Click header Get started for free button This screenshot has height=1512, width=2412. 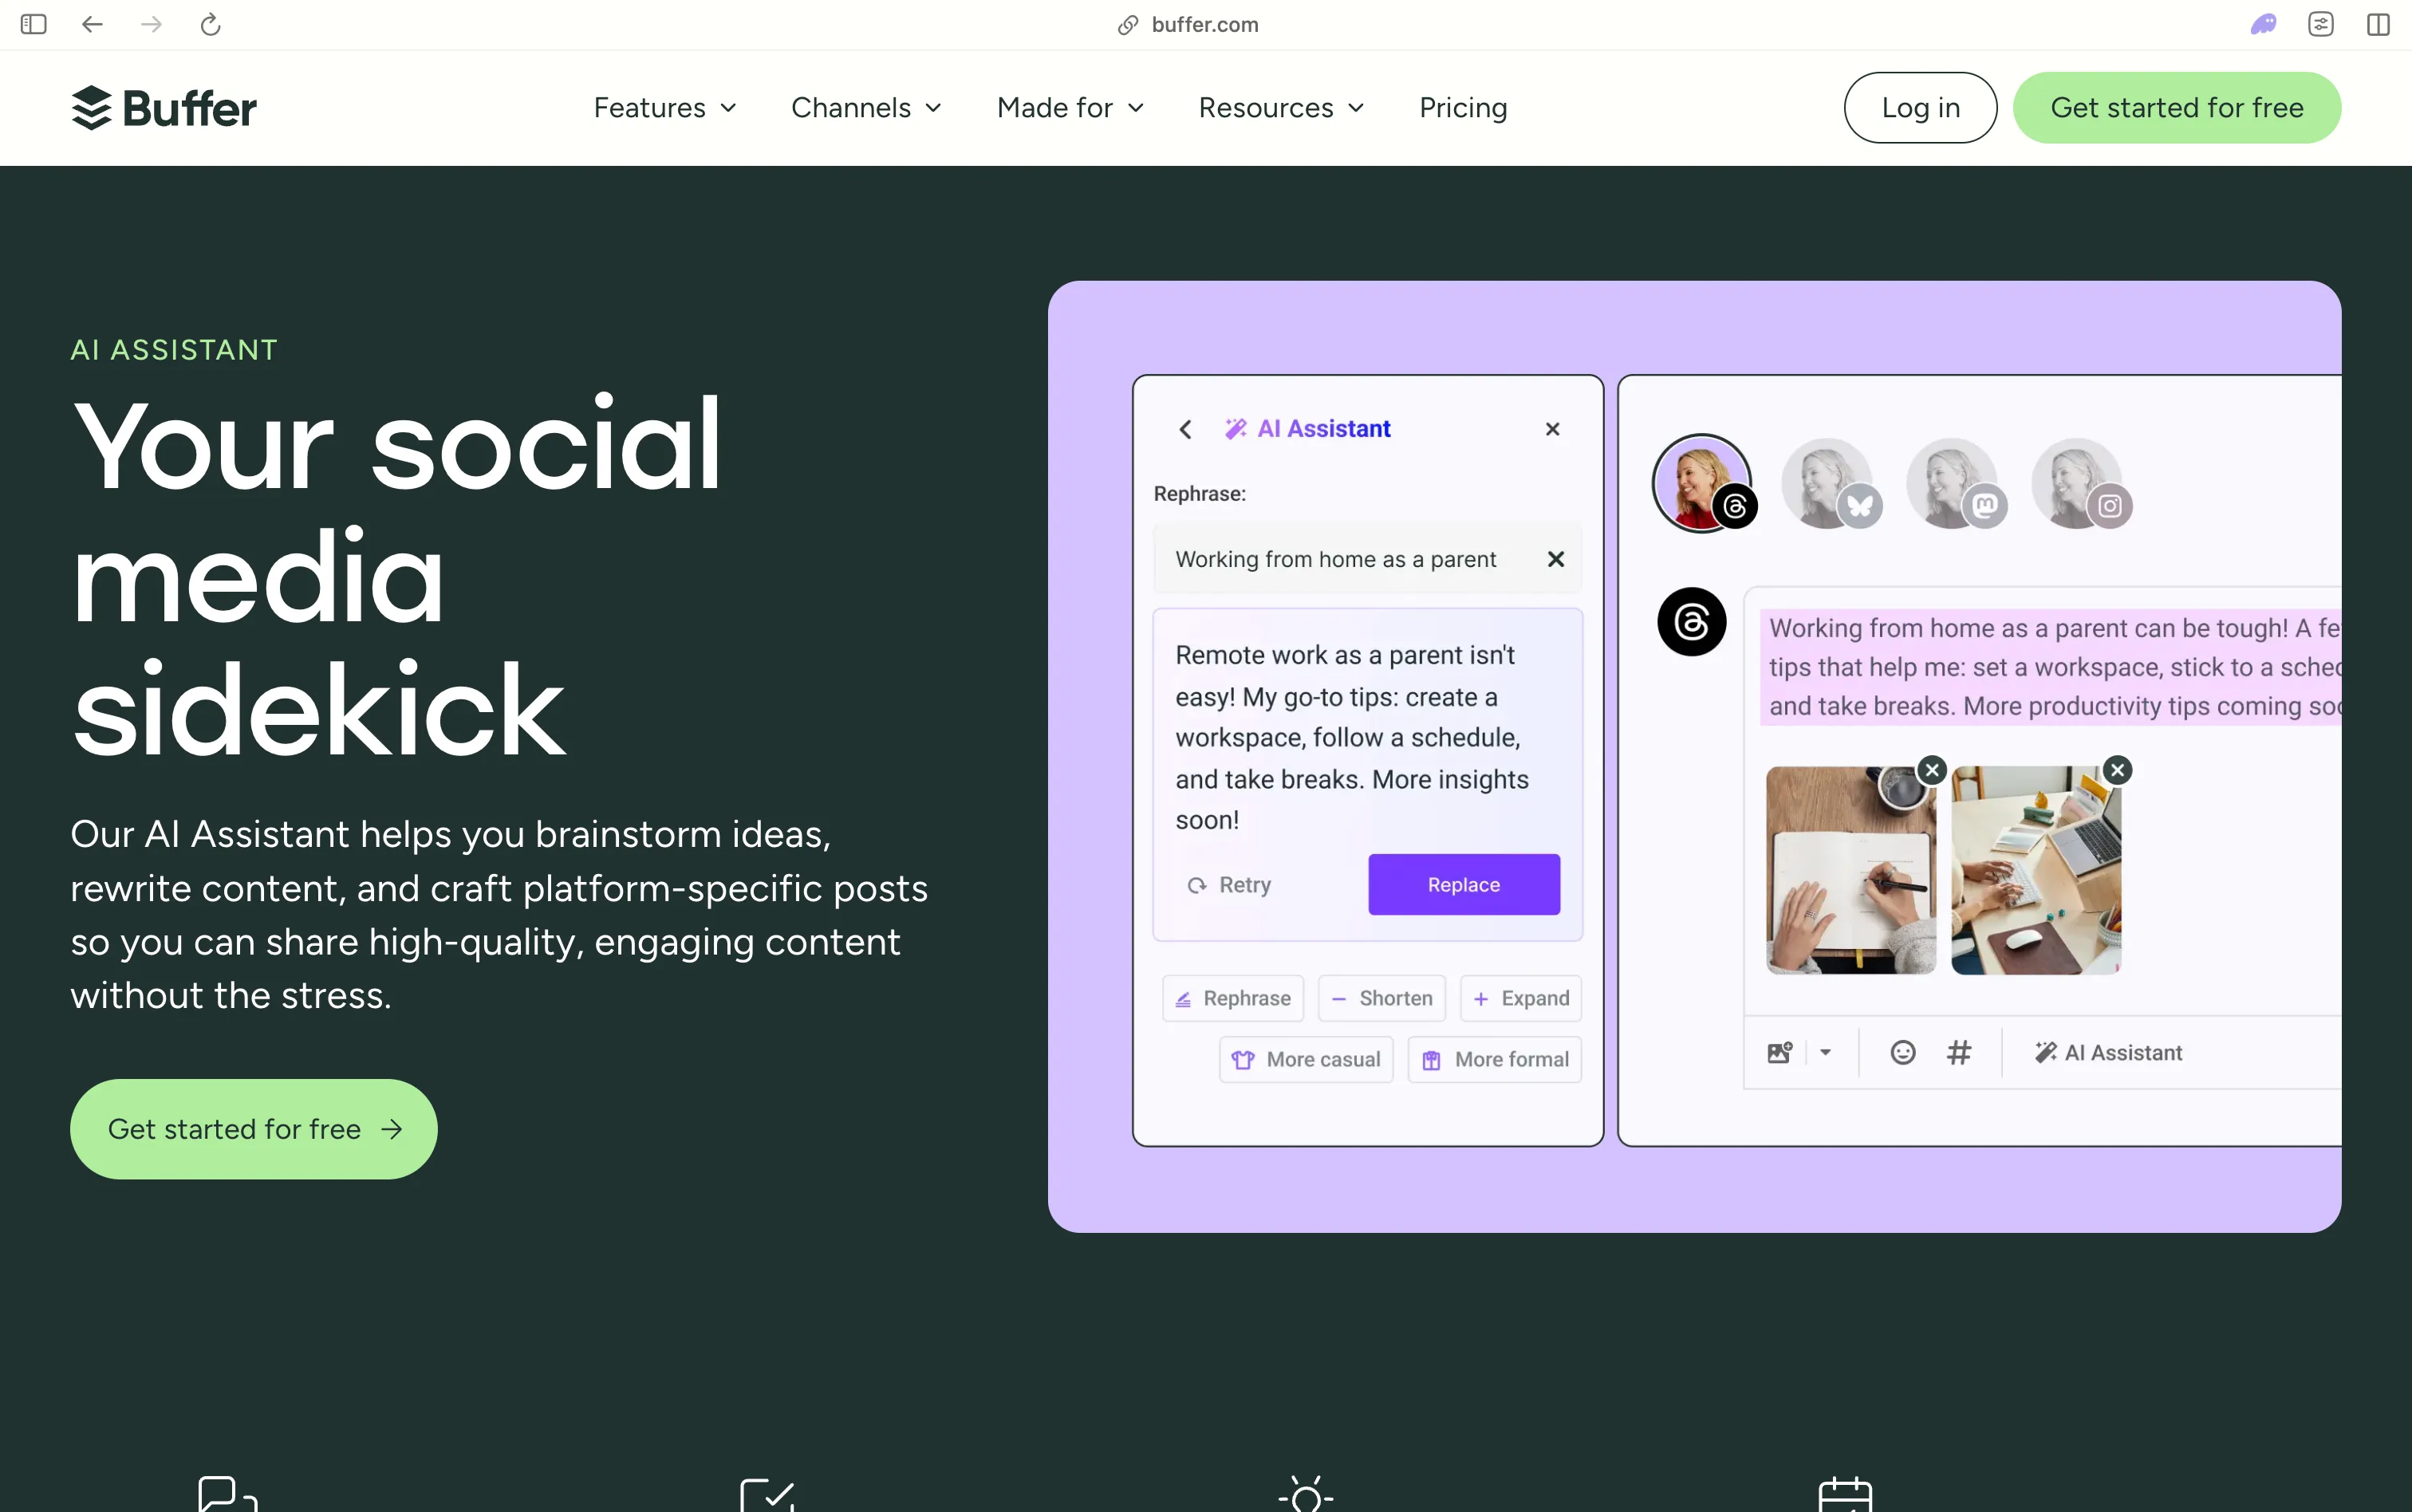pos(2177,108)
